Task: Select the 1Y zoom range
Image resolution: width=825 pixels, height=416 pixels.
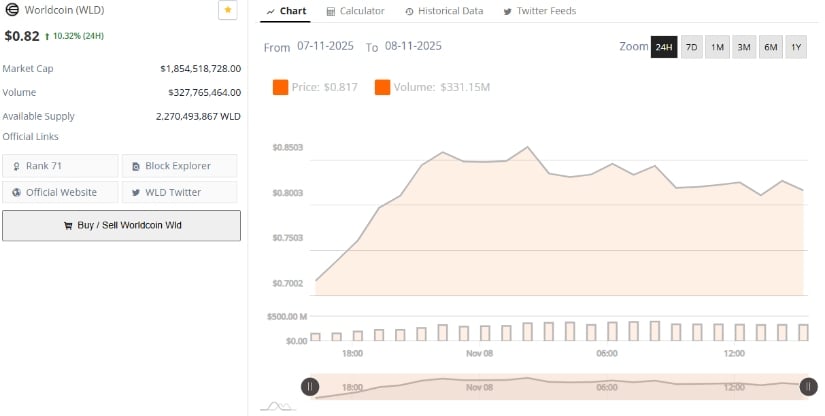Action: click(796, 47)
